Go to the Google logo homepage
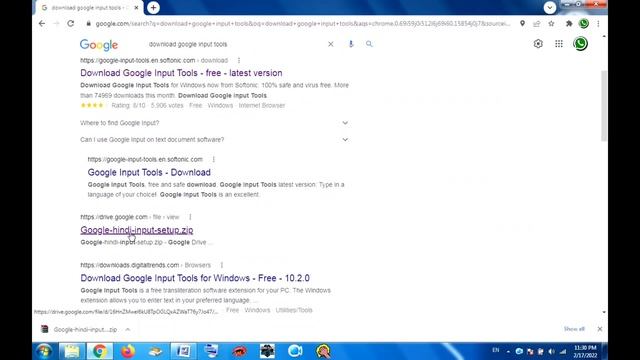Image resolution: width=640 pixels, height=360 pixels. point(99,44)
